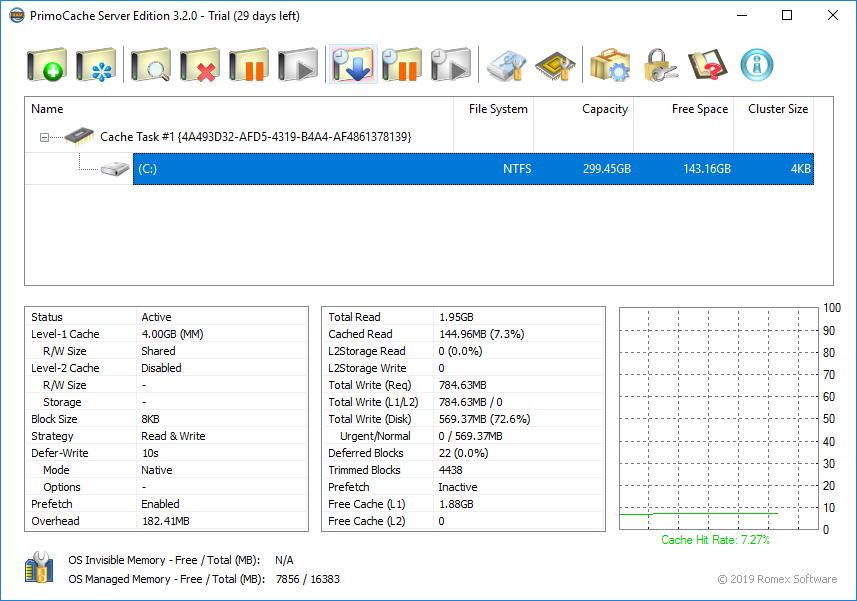Click the OS memory info icon at bottom left
The height and width of the screenshot is (601, 857).
pyautogui.click(x=38, y=569)
